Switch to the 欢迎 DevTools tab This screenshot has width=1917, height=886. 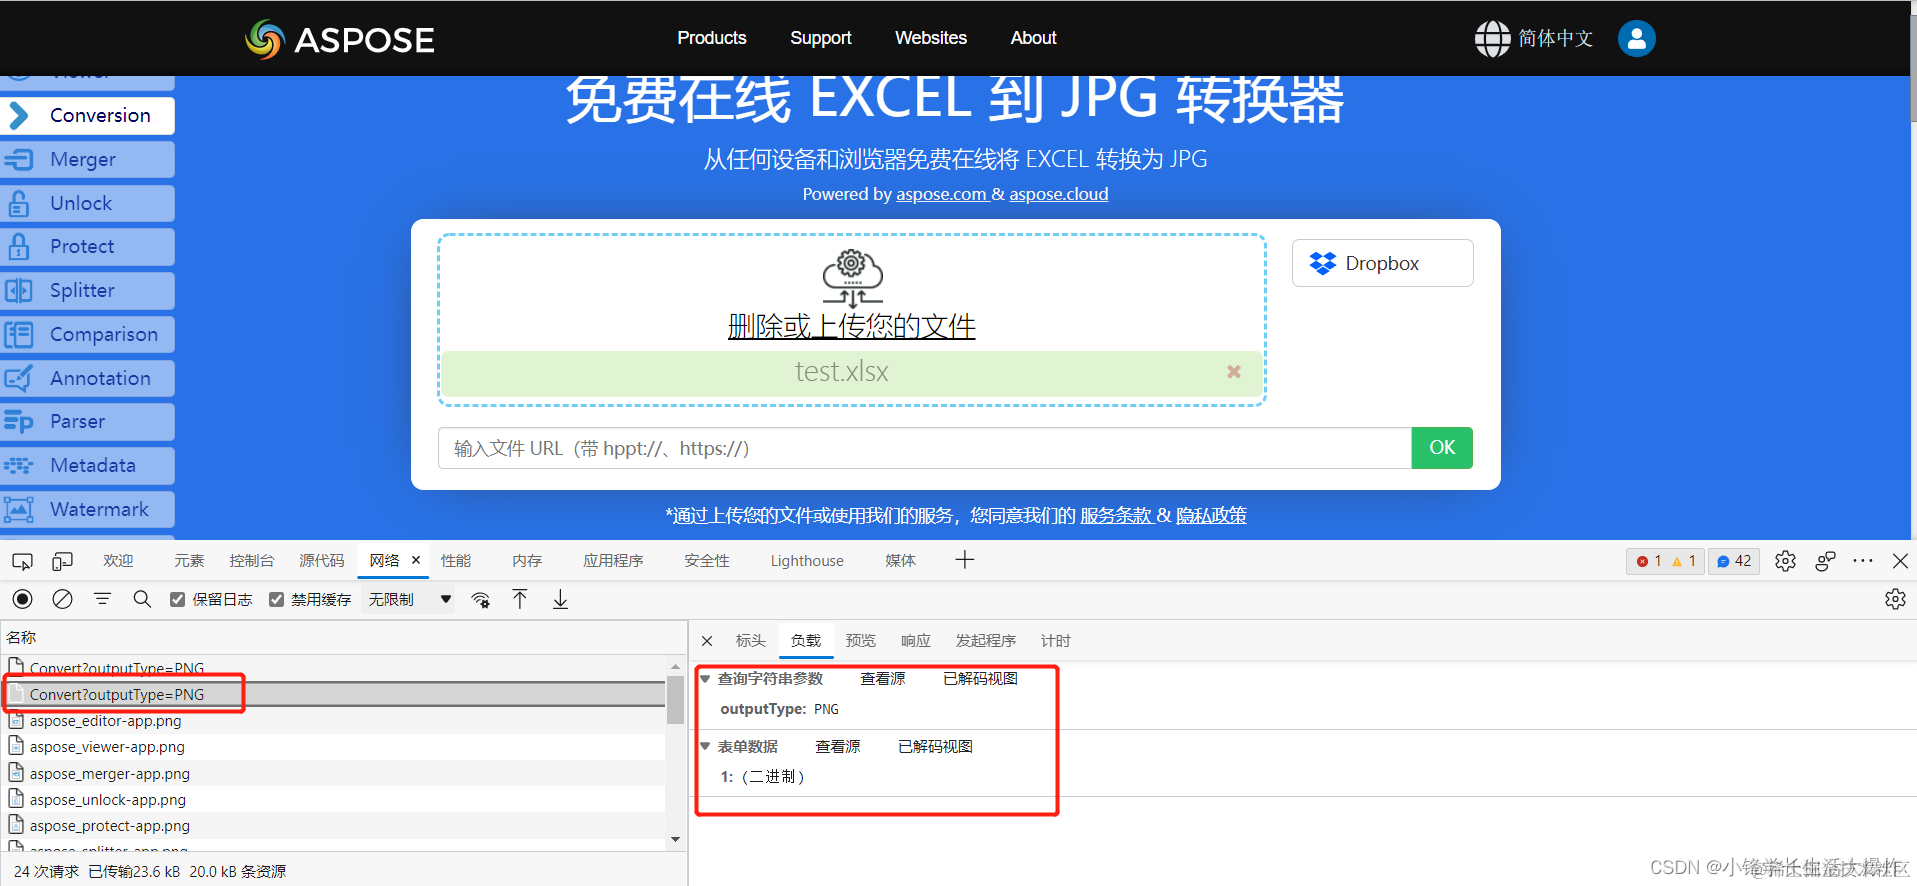tap(118, 561)
